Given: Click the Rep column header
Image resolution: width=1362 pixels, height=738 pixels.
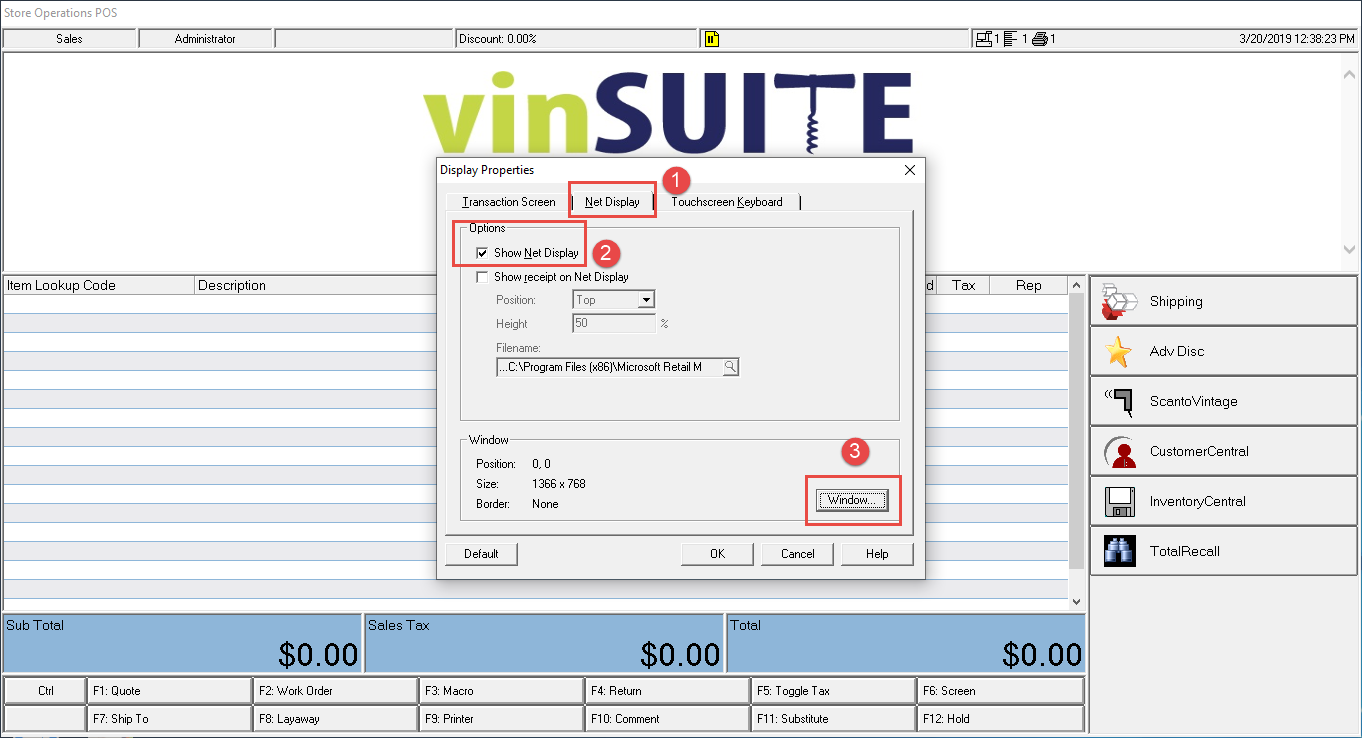Looking at the screenshot, I should pos(1029,285).
